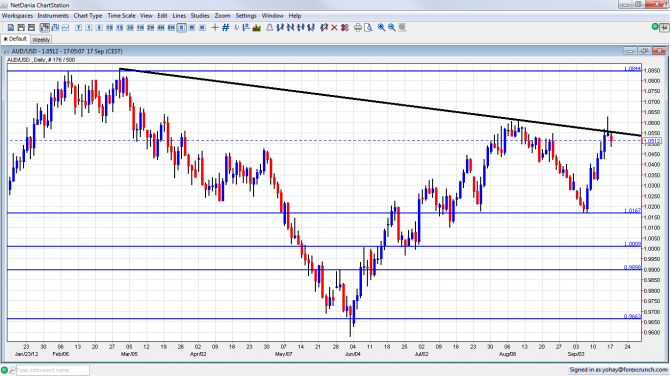Click the black descending trend line
Screen dimensions: 670x376
380,102
